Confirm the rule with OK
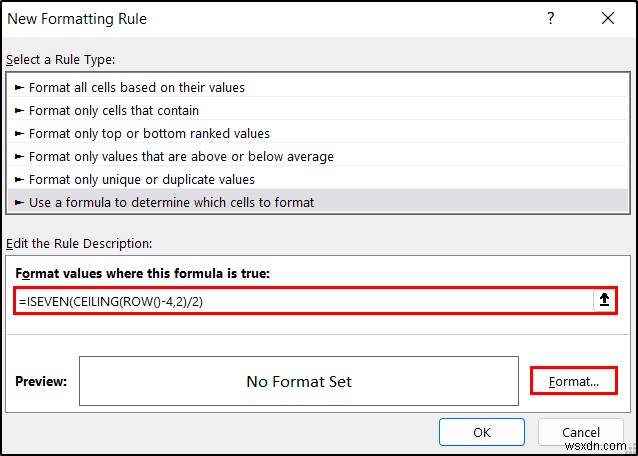The width and height of the screenshot is (638, 456). point(482,433)
